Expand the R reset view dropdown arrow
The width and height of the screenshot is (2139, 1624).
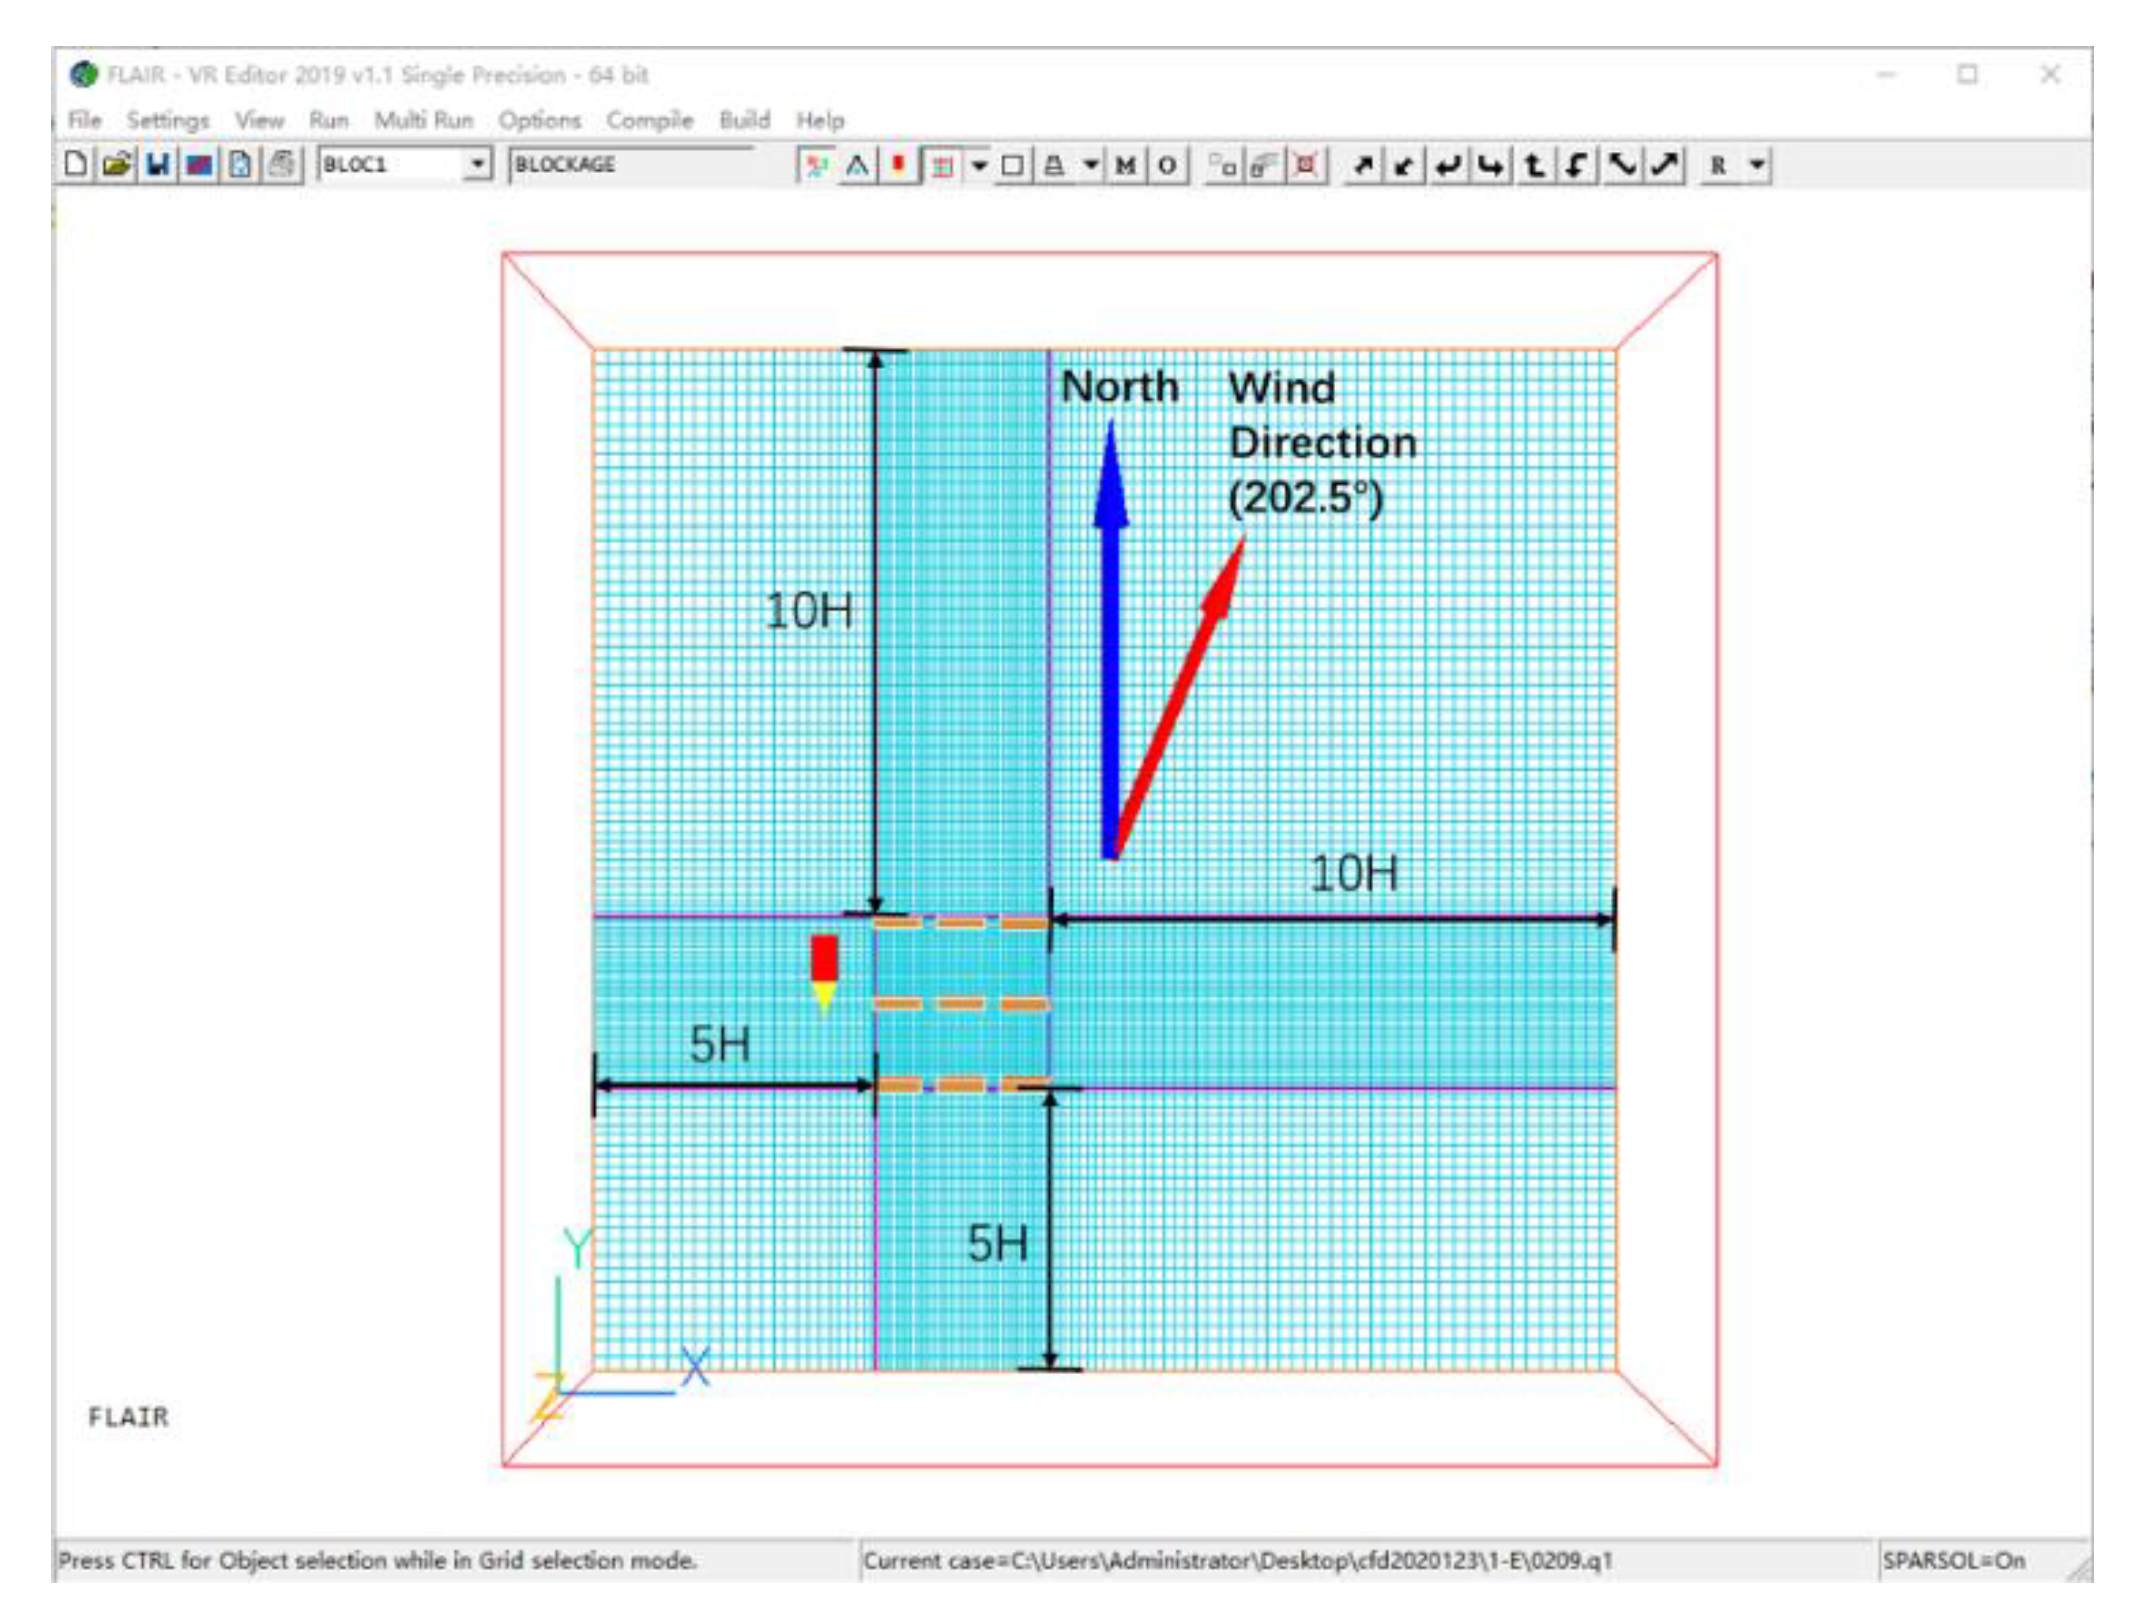[x=1757, y=165]
